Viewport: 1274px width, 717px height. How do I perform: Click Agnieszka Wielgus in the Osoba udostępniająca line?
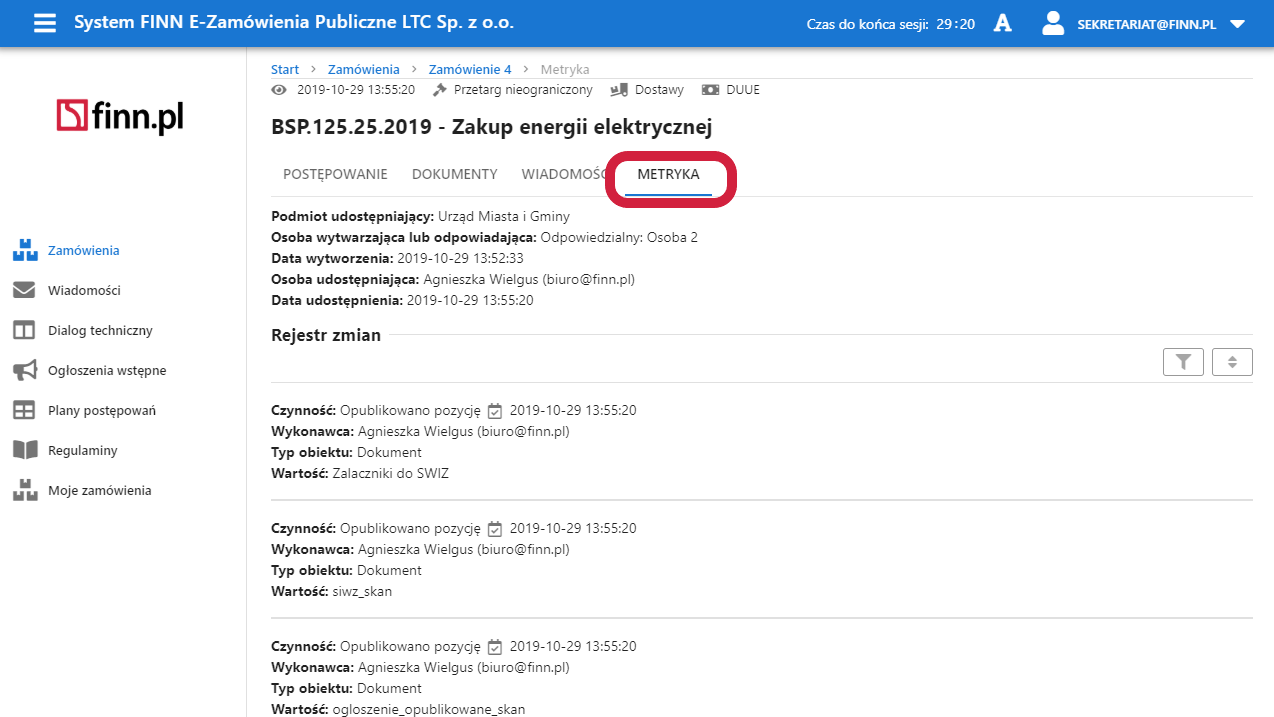[x=481, y=279]
